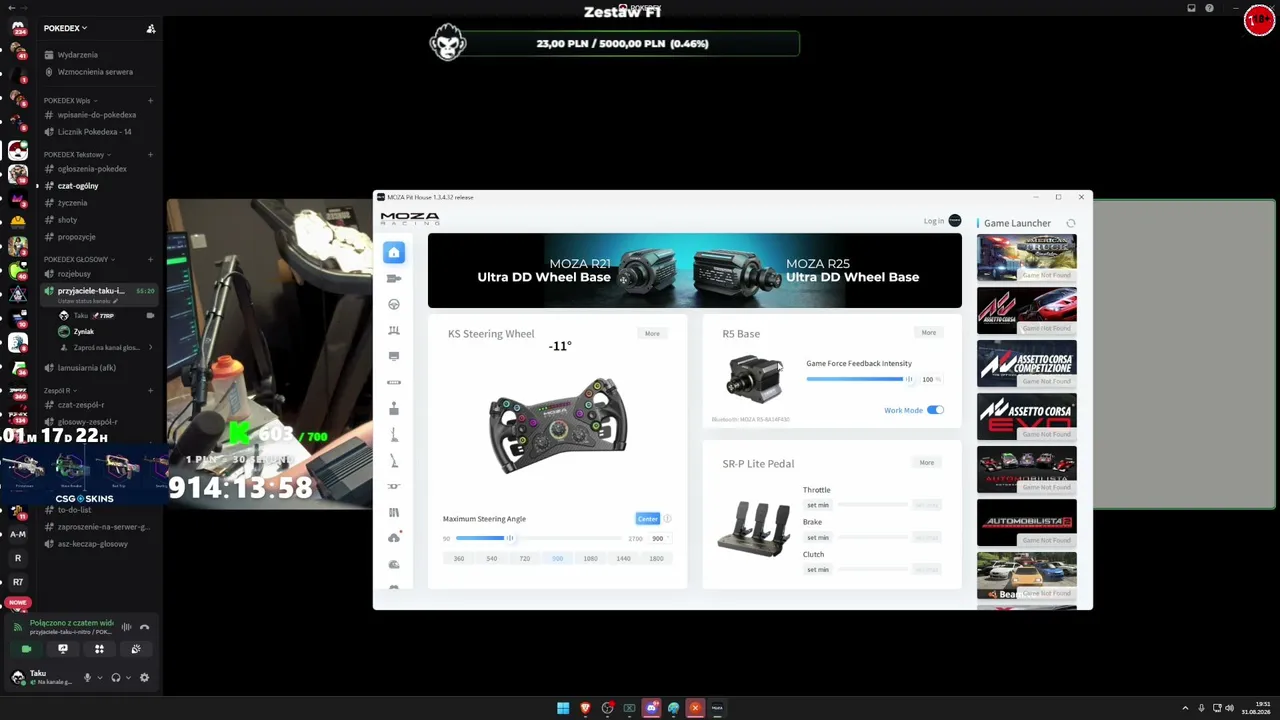Collapse the Zespół R category

pyautogui.click(x=59, y=390)
